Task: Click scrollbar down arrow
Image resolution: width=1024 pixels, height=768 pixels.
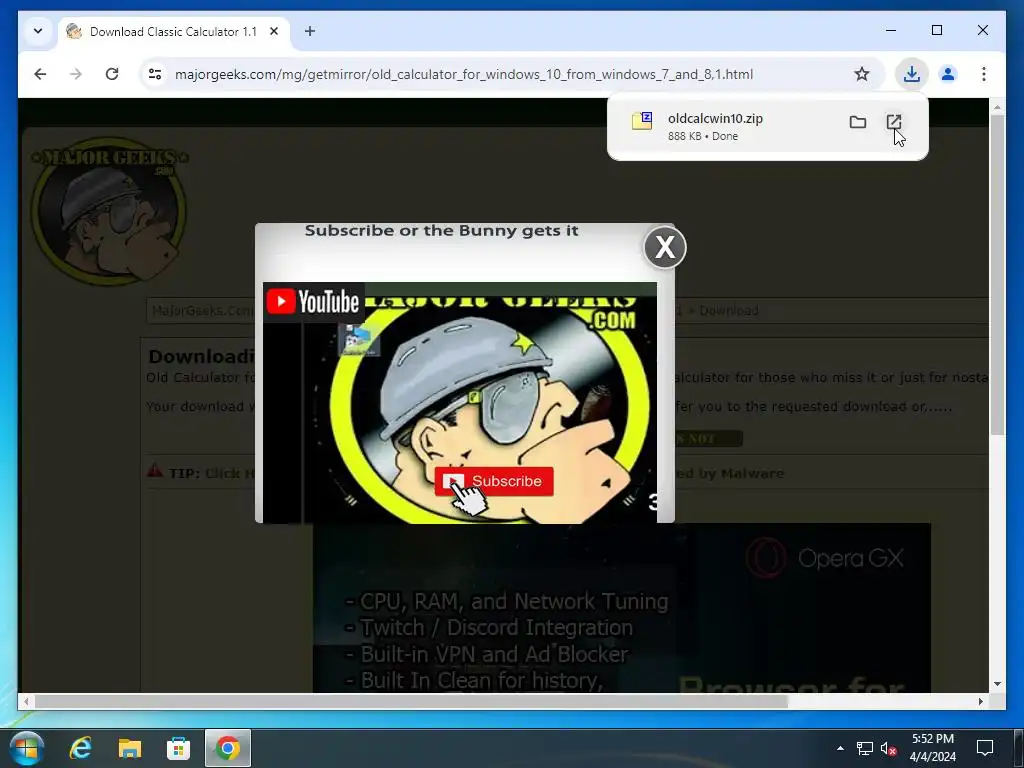Action: pos(997,684)
